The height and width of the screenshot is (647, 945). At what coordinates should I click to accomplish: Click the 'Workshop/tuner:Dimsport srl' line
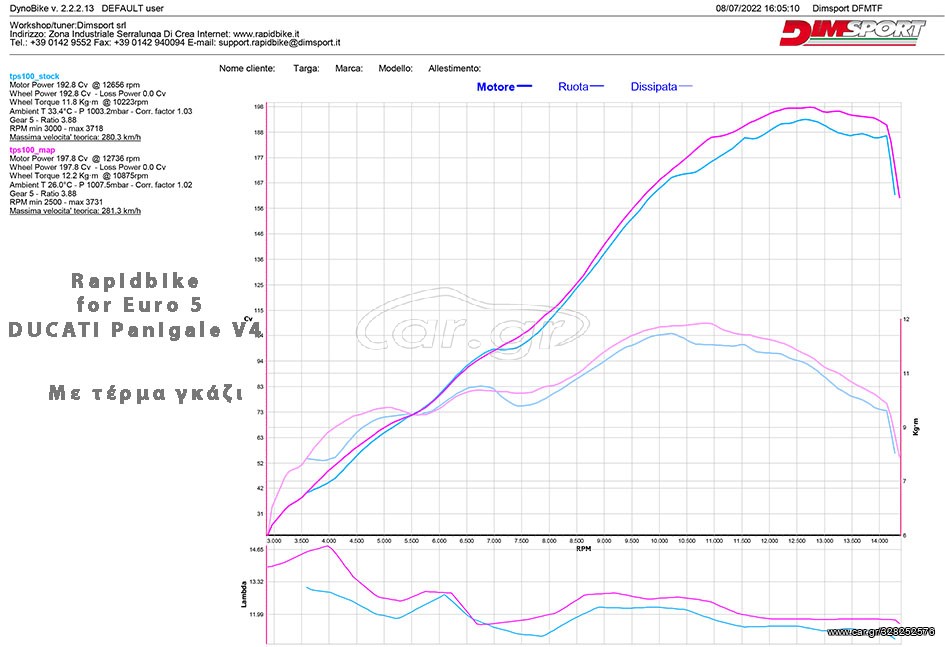(x=68, y=25)
